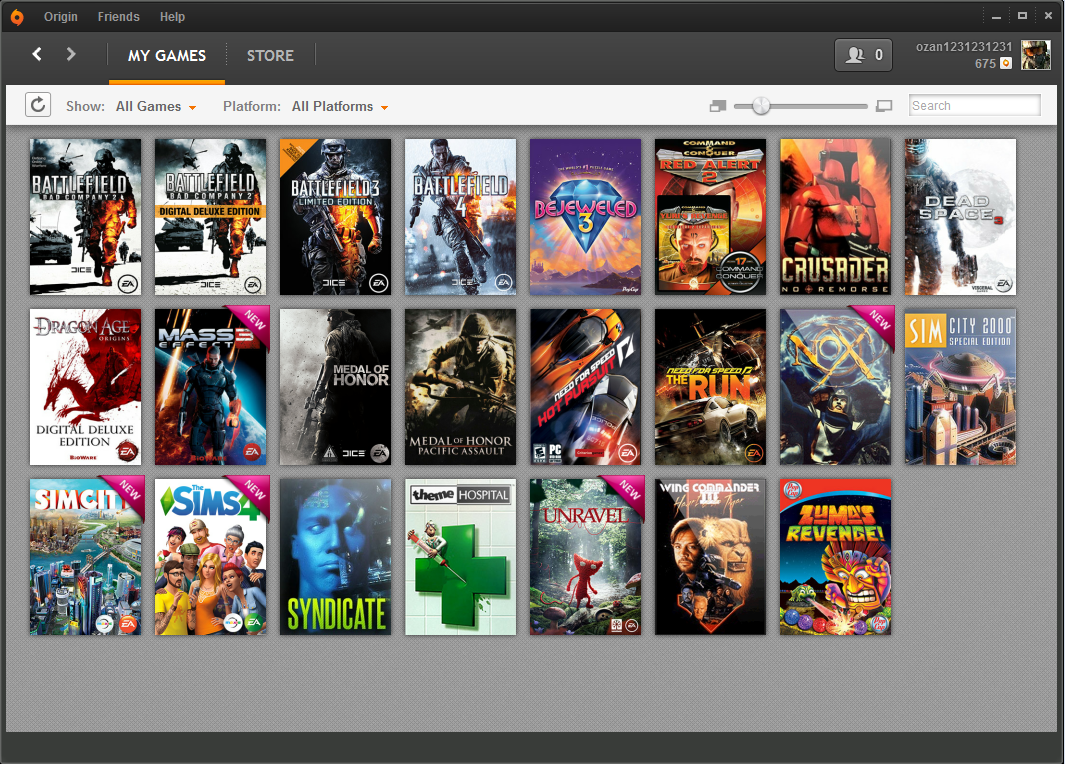Go back with the left arrow
Viewport: 1065px width, 764px height.
(x=37, y=54)
